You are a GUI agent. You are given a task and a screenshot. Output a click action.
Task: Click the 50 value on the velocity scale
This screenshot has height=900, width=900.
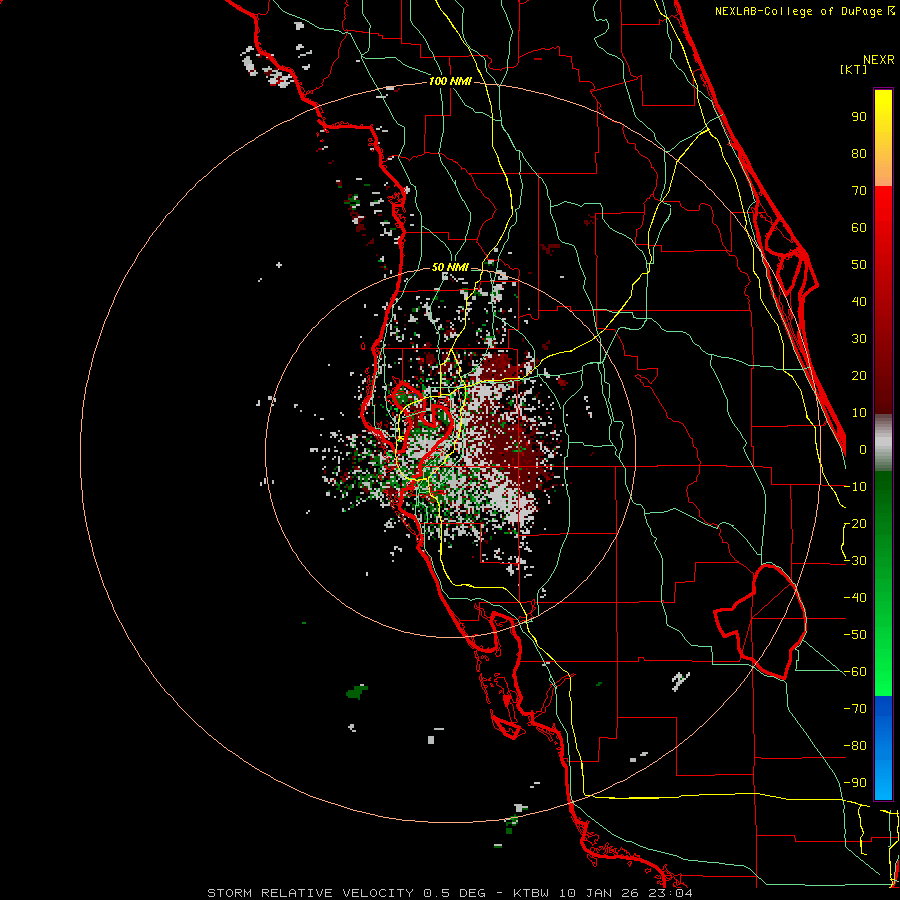pos(859,265)
